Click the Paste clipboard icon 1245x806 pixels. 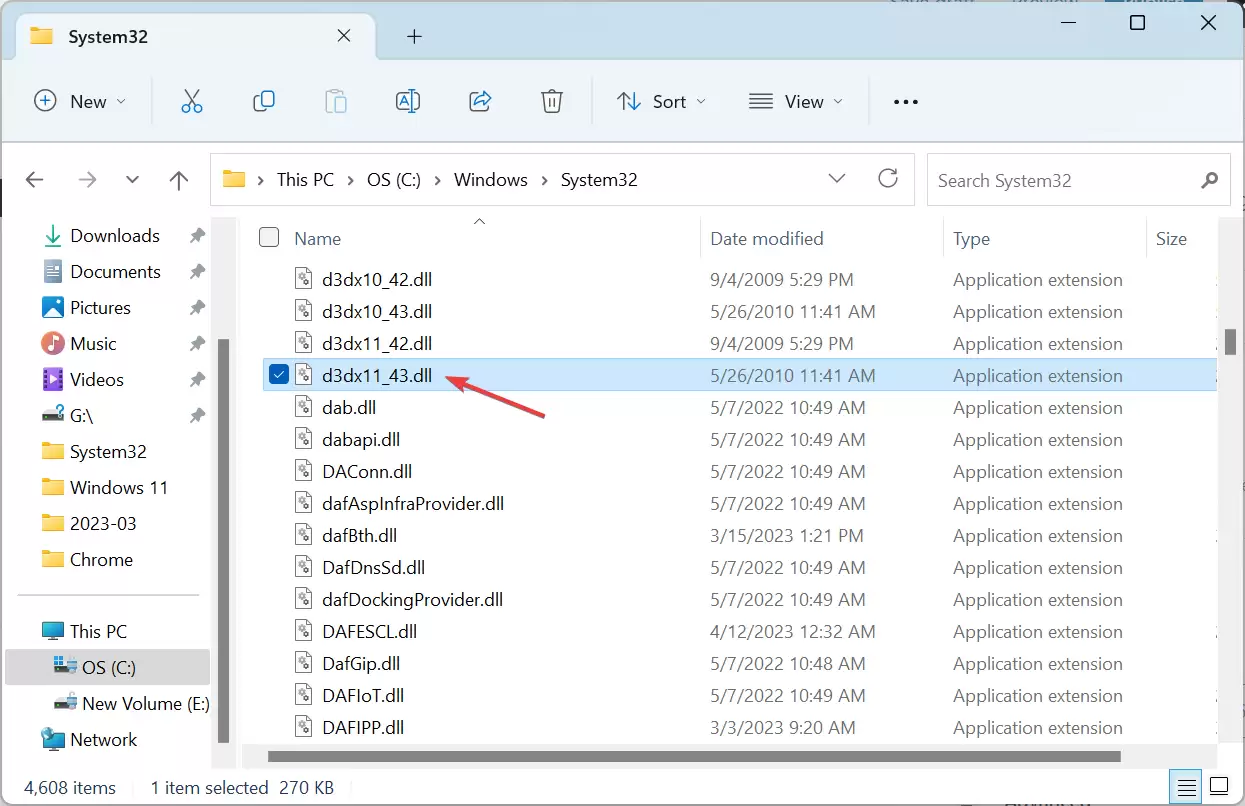coord(336,101)
